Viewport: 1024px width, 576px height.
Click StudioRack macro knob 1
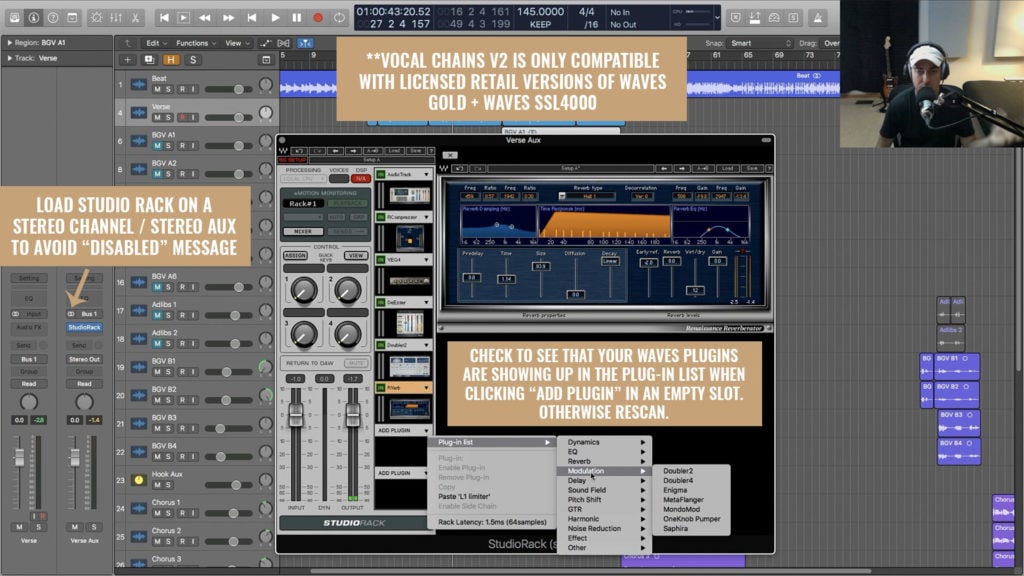[x=304, y=291]
